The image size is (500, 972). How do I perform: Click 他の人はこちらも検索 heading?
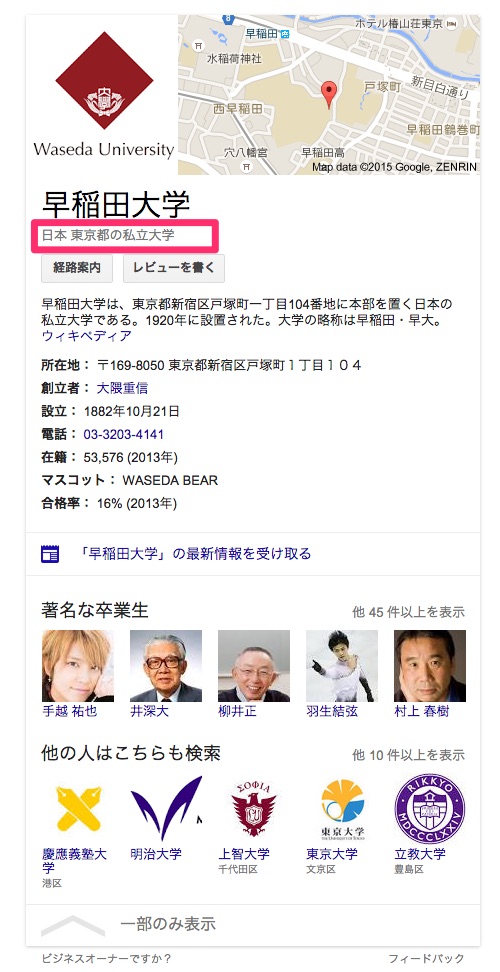[131, 753]
